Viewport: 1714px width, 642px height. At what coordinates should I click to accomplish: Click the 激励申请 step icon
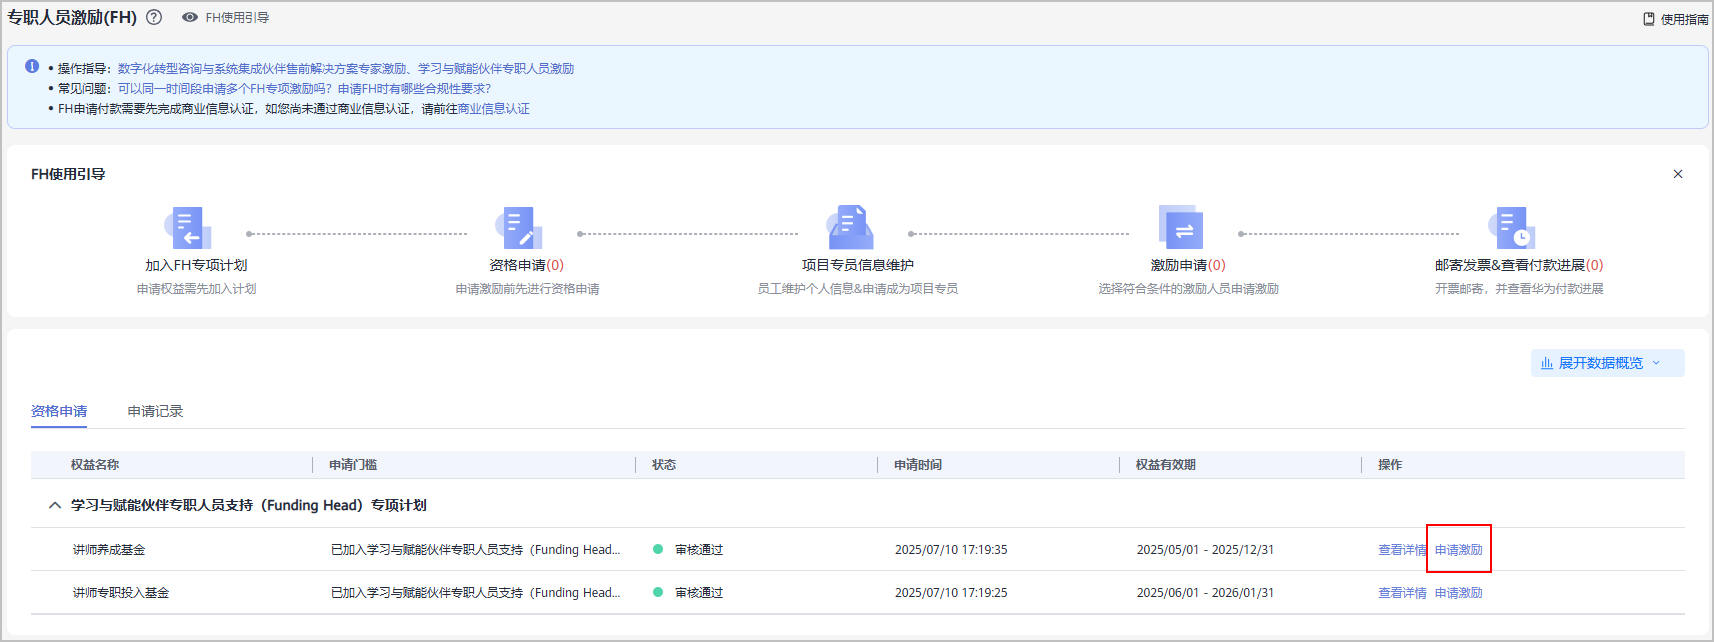coord(1181,228)
